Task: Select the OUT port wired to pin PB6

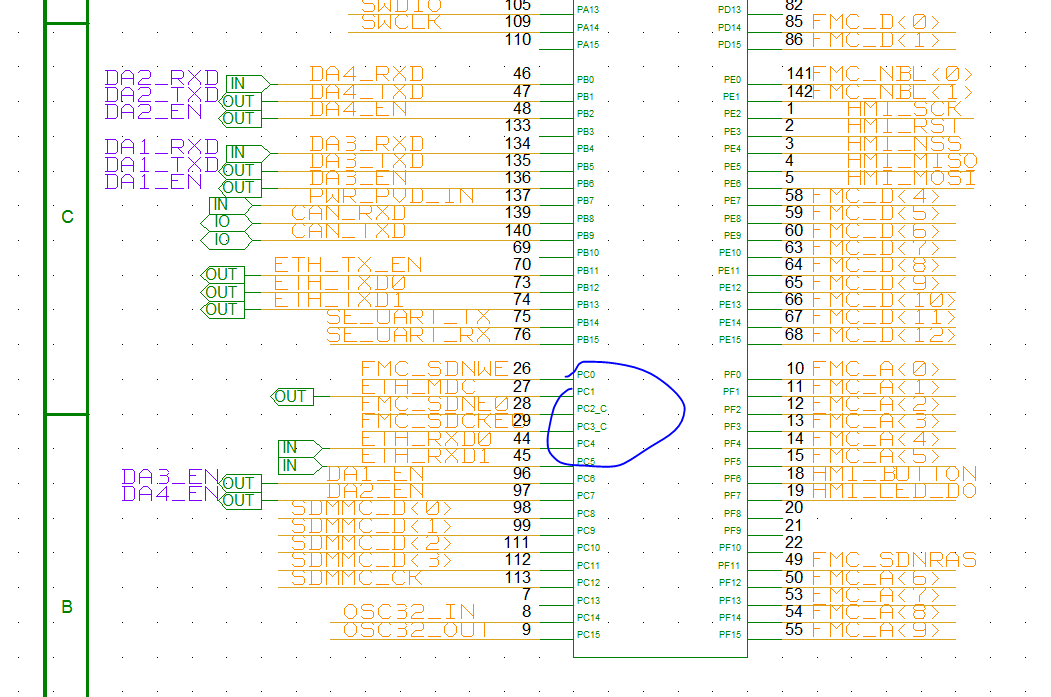Action: (239, 188)
